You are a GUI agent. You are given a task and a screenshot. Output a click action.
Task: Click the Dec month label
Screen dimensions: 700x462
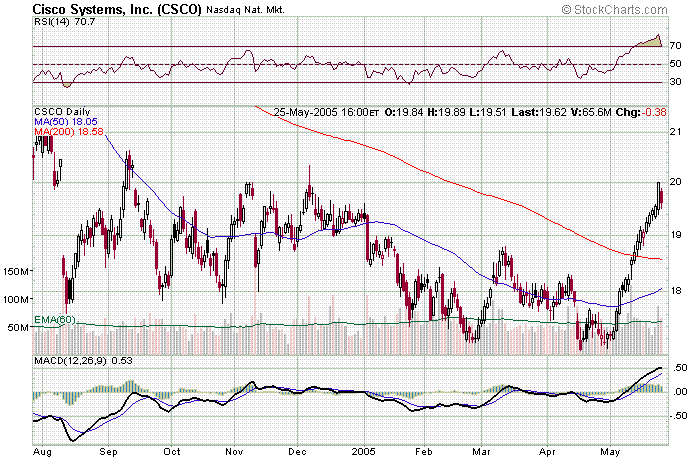[297, 452]
